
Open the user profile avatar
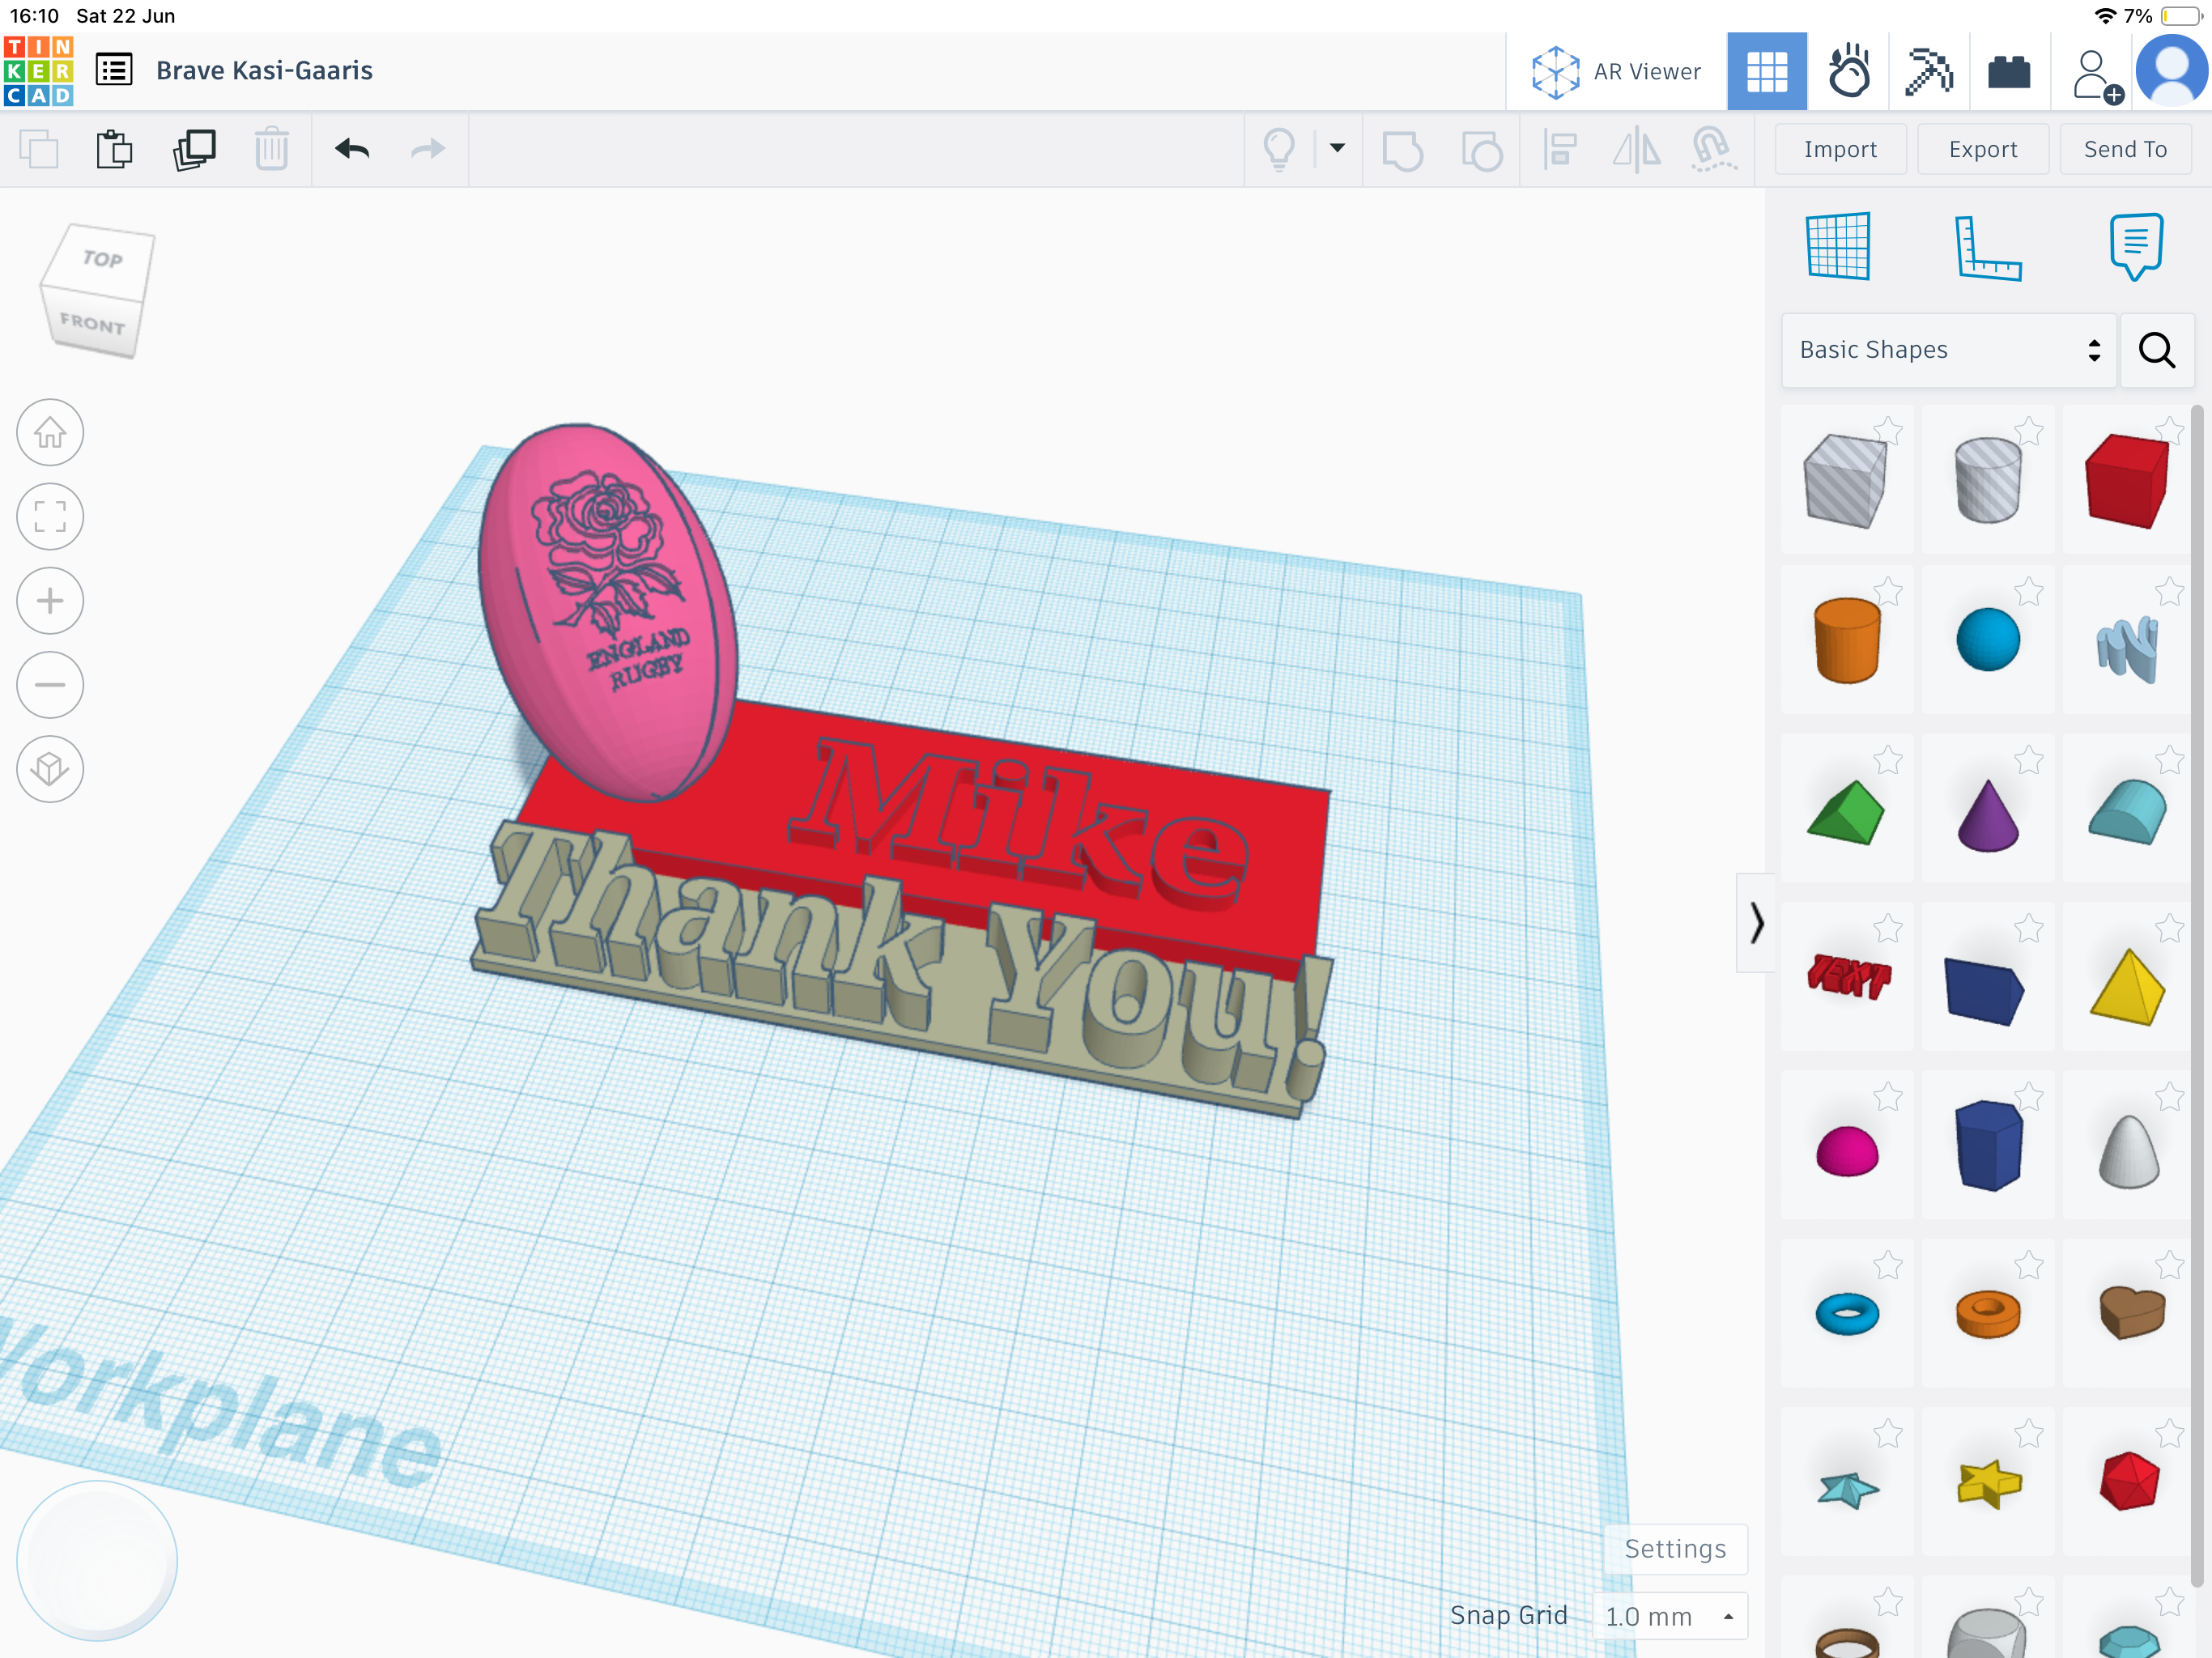point(2171,71)
